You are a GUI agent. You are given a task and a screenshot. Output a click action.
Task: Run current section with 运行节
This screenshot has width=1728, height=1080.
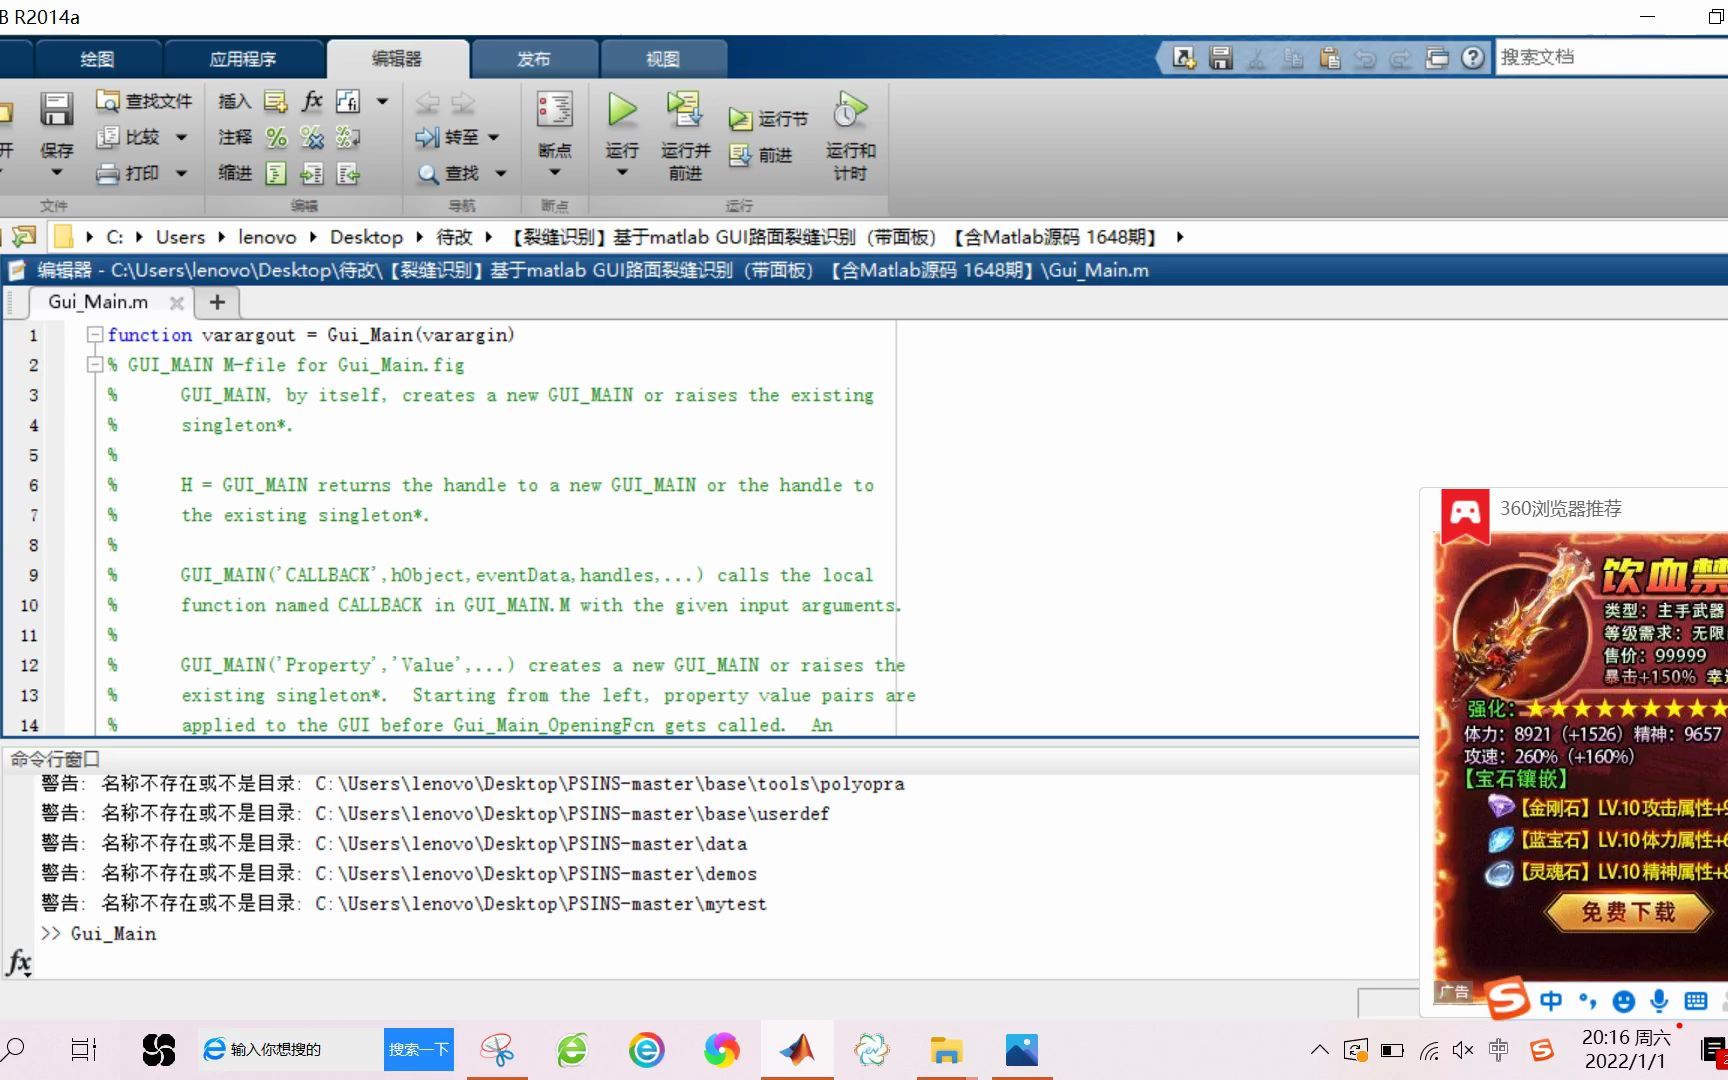(765, 118)
